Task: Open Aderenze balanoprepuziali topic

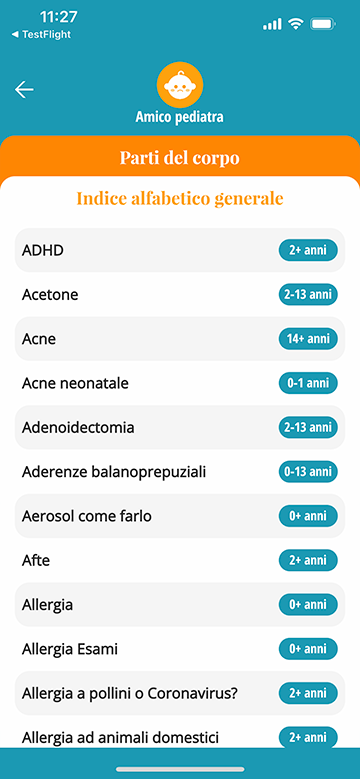Action: [180, 472]
